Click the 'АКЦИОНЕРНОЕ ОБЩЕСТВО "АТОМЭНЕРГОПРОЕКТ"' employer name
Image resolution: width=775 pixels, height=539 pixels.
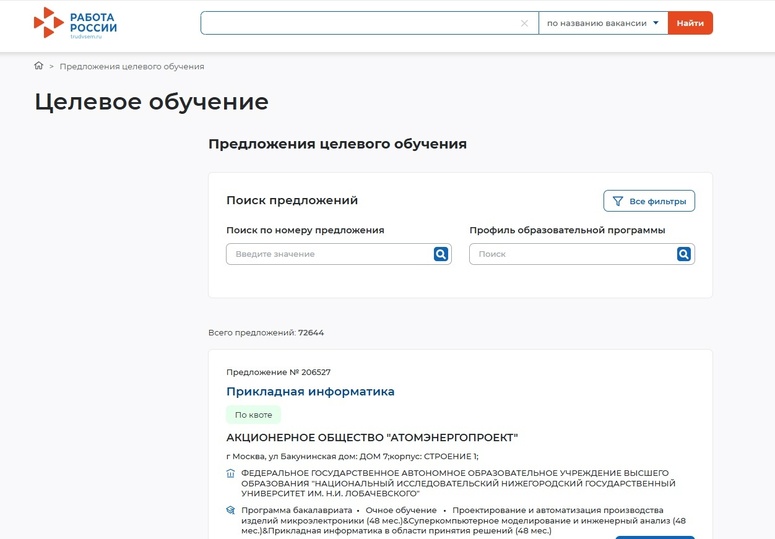pyautogui.click(x=372, y=437)
